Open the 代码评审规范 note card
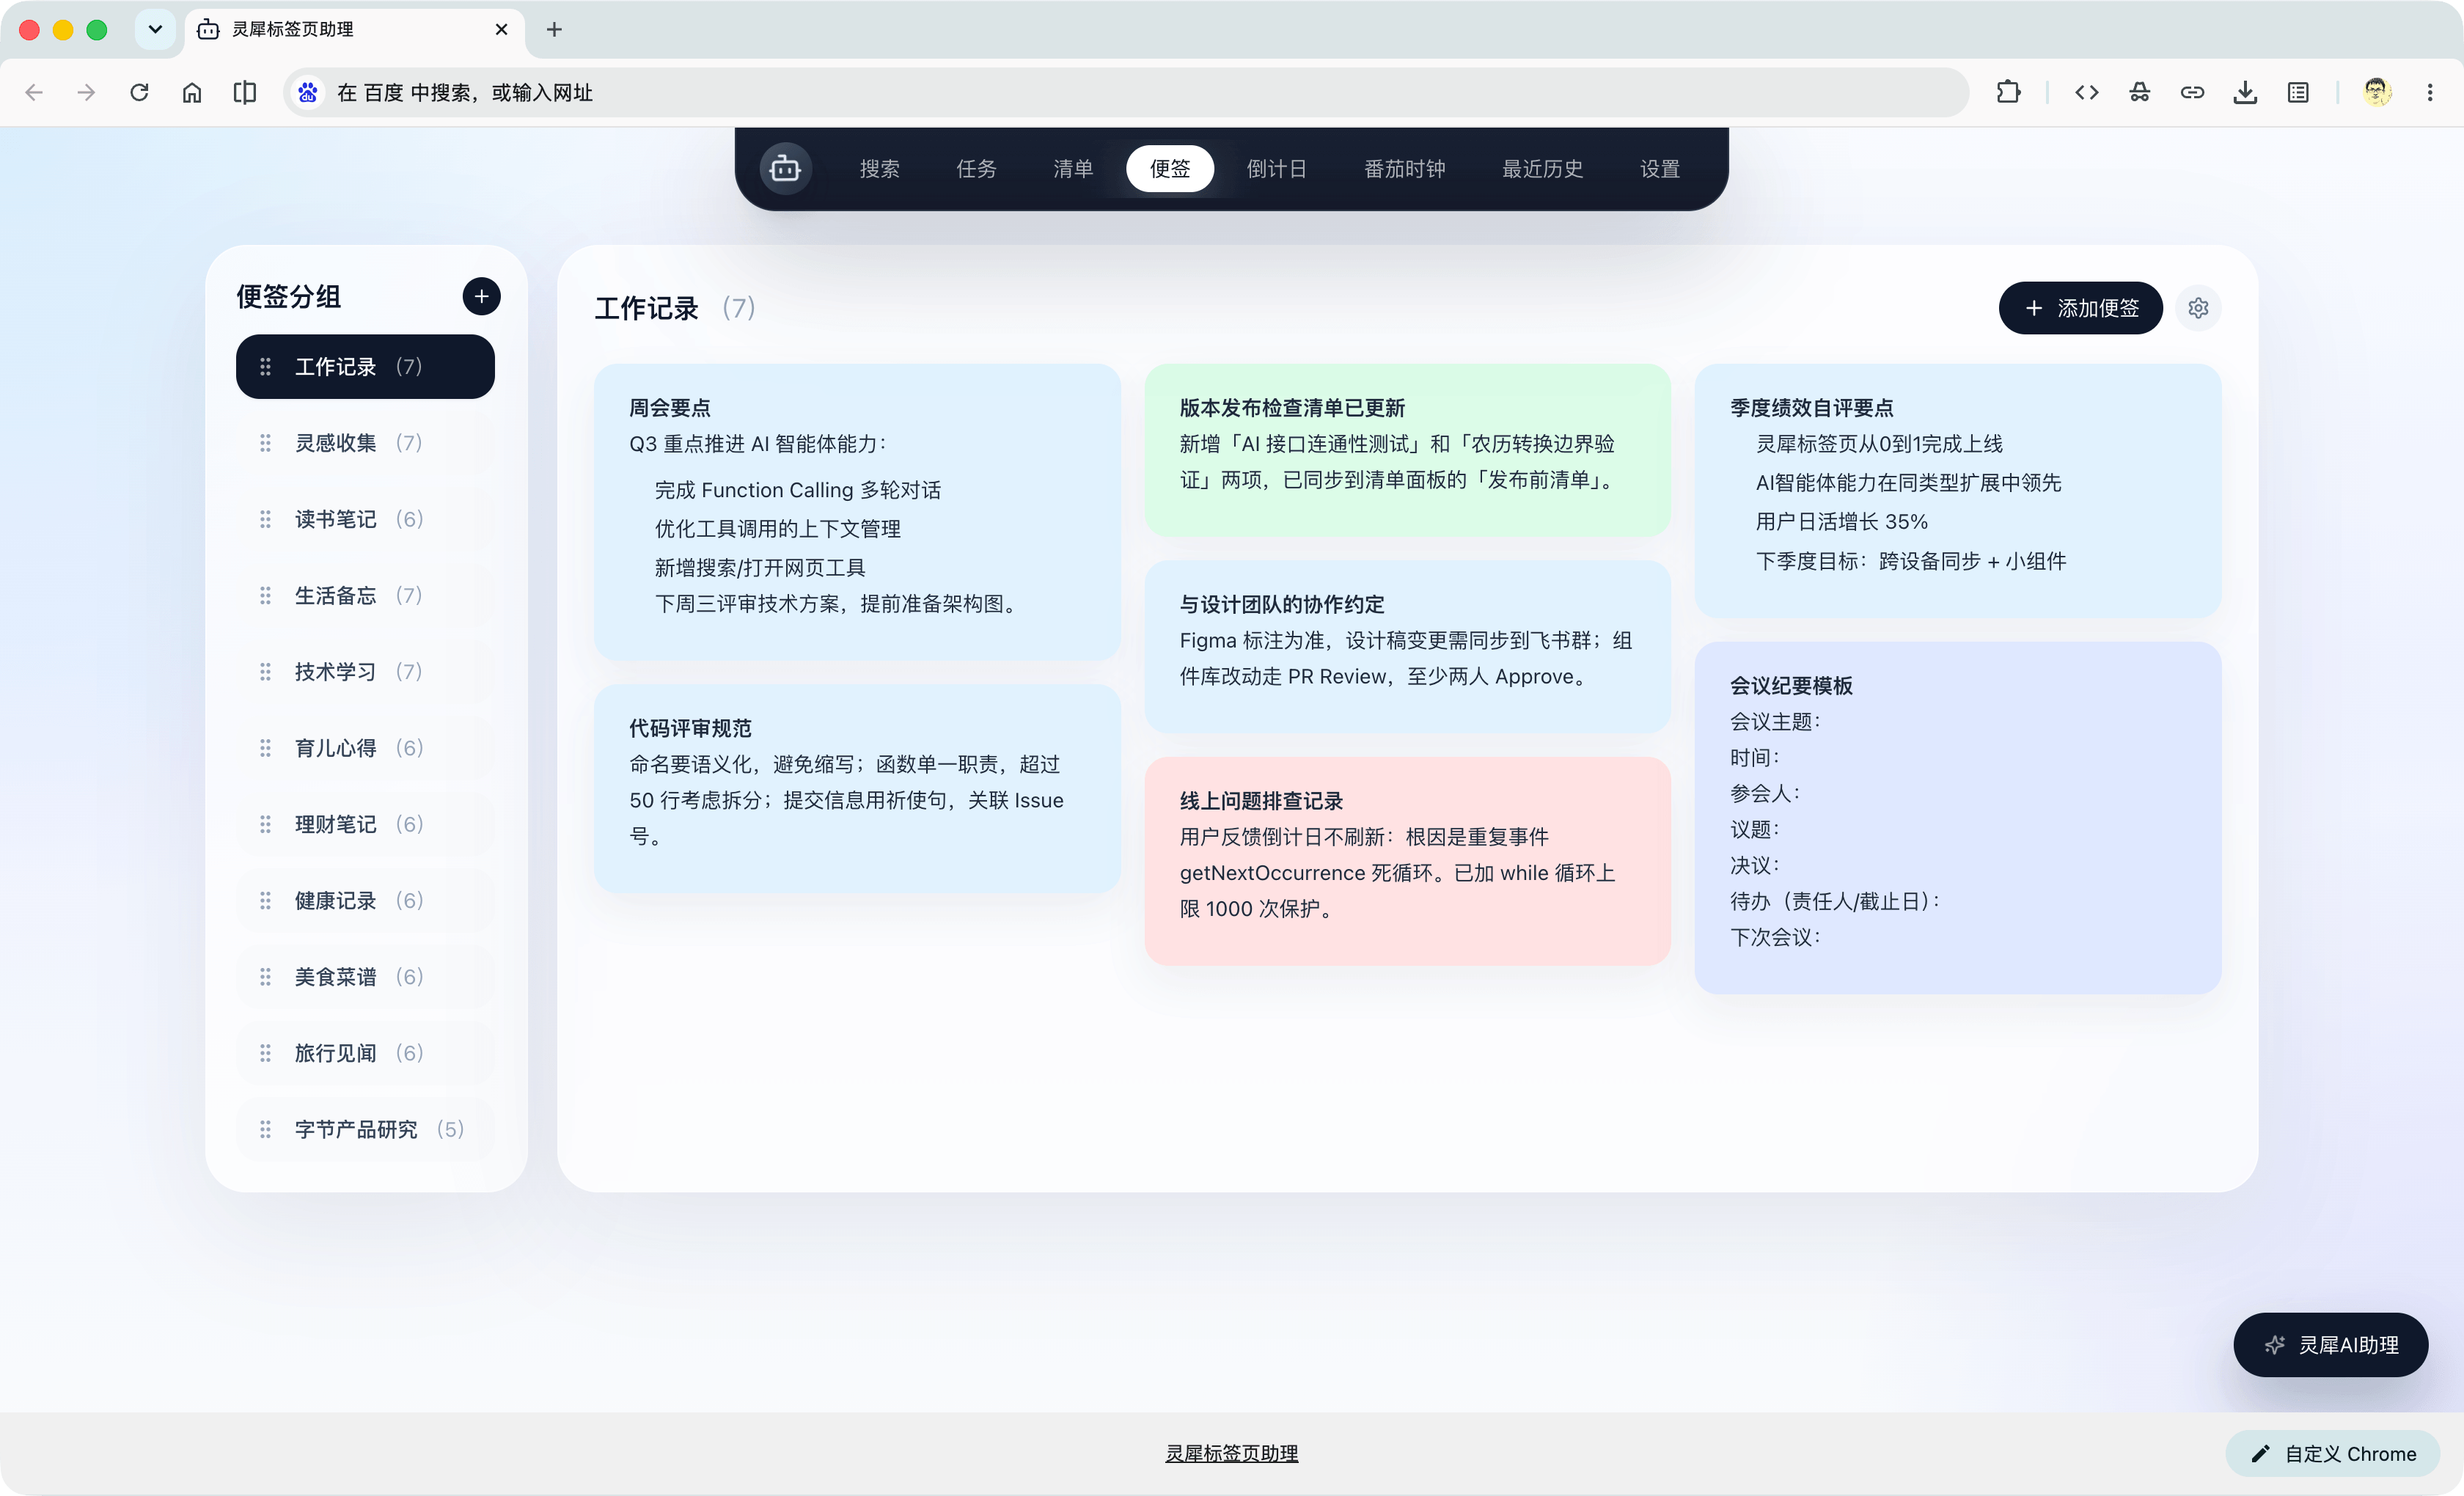The height and width of the screenshot is (1496, 2464). click(x=857, y=788)
